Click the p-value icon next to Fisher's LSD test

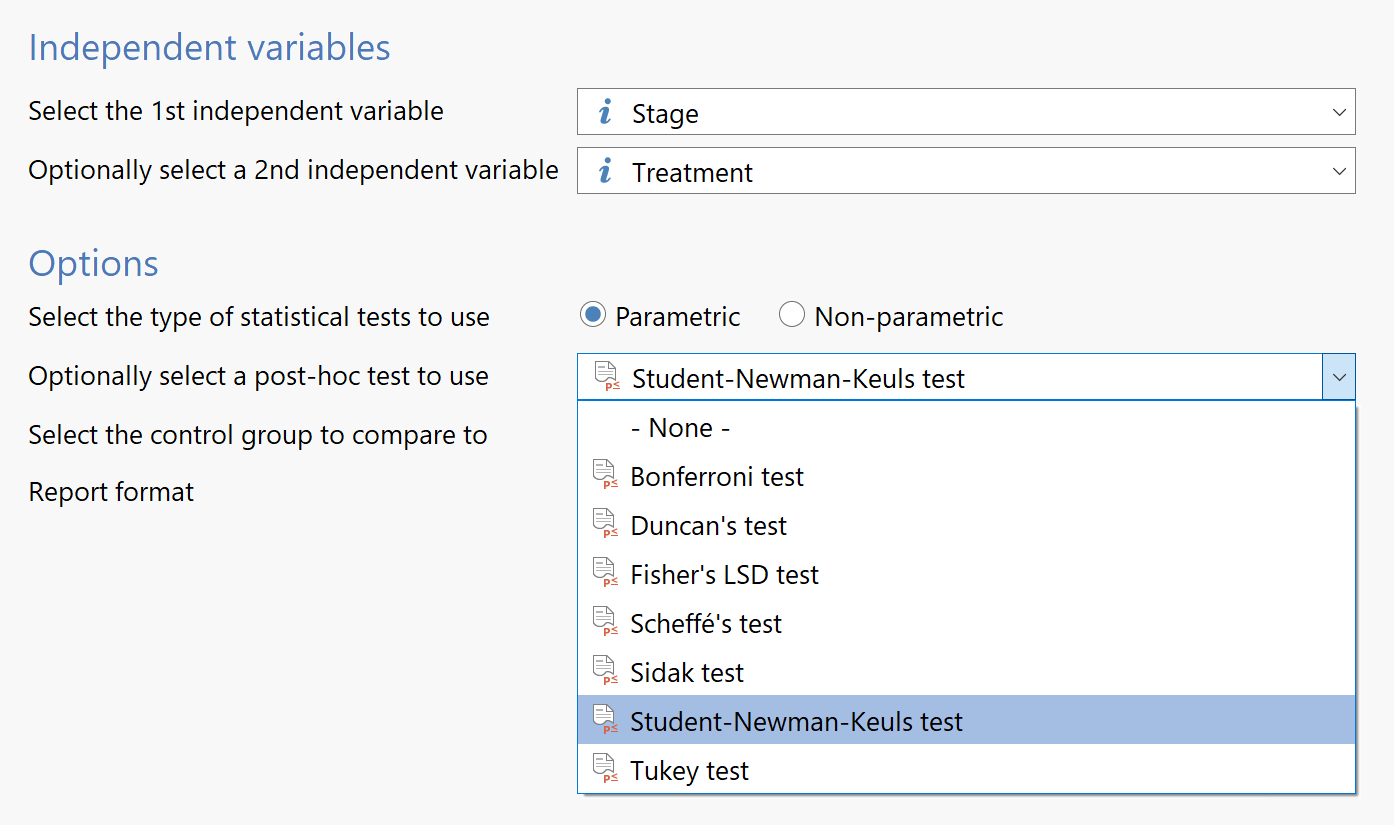(x=606, y=574)
